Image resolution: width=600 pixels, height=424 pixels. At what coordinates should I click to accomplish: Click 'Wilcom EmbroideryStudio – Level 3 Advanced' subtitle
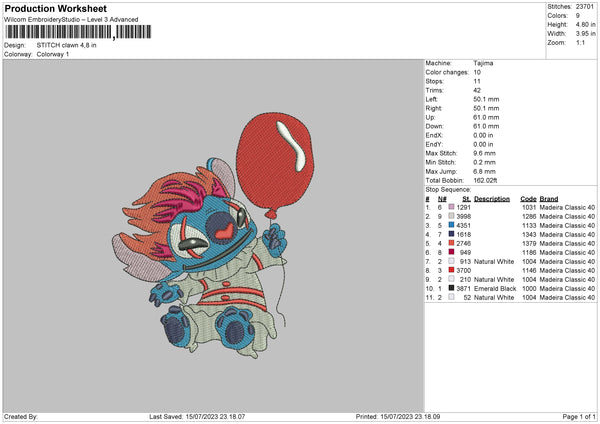pos(71,20)
